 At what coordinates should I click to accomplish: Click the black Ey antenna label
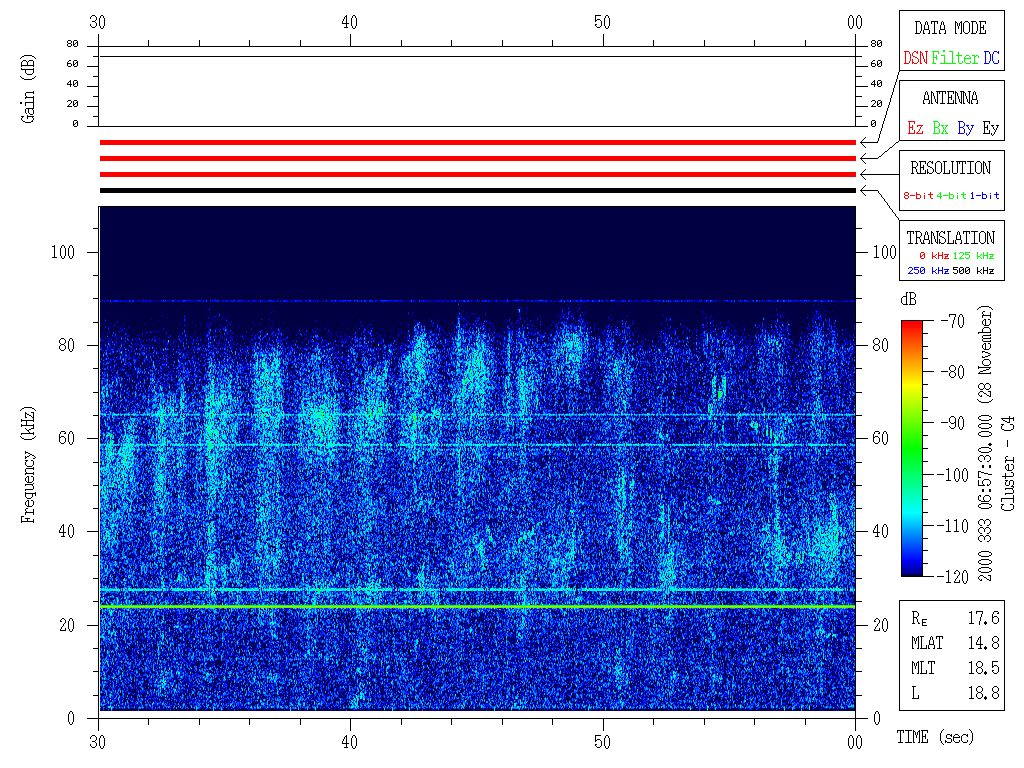[990, 128]
